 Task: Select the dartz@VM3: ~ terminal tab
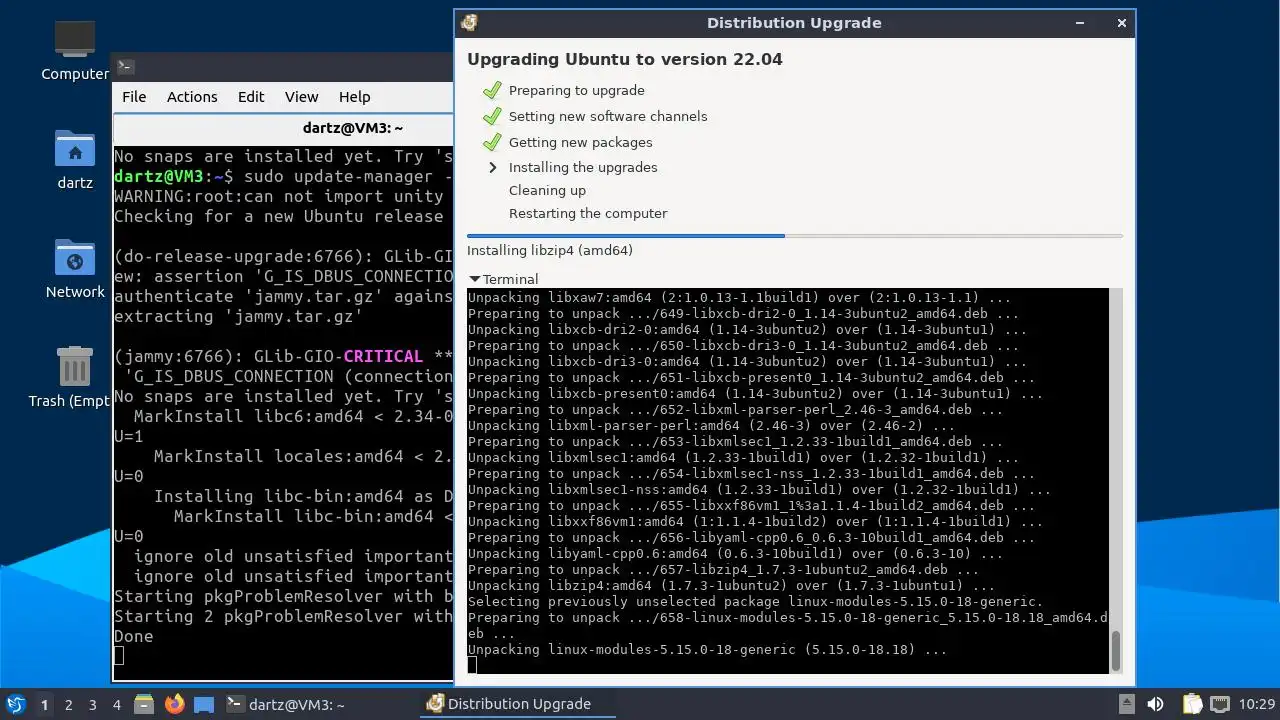coord(284,128)
